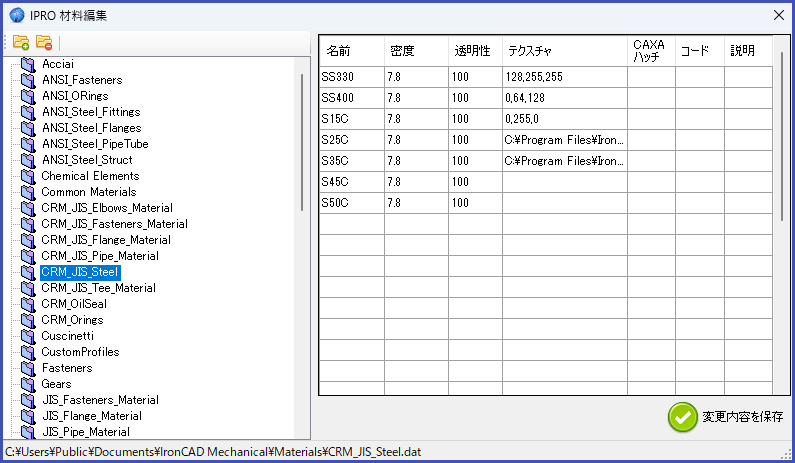
Task: Click the S35C density cell 7.8
Action: [416, 161]
